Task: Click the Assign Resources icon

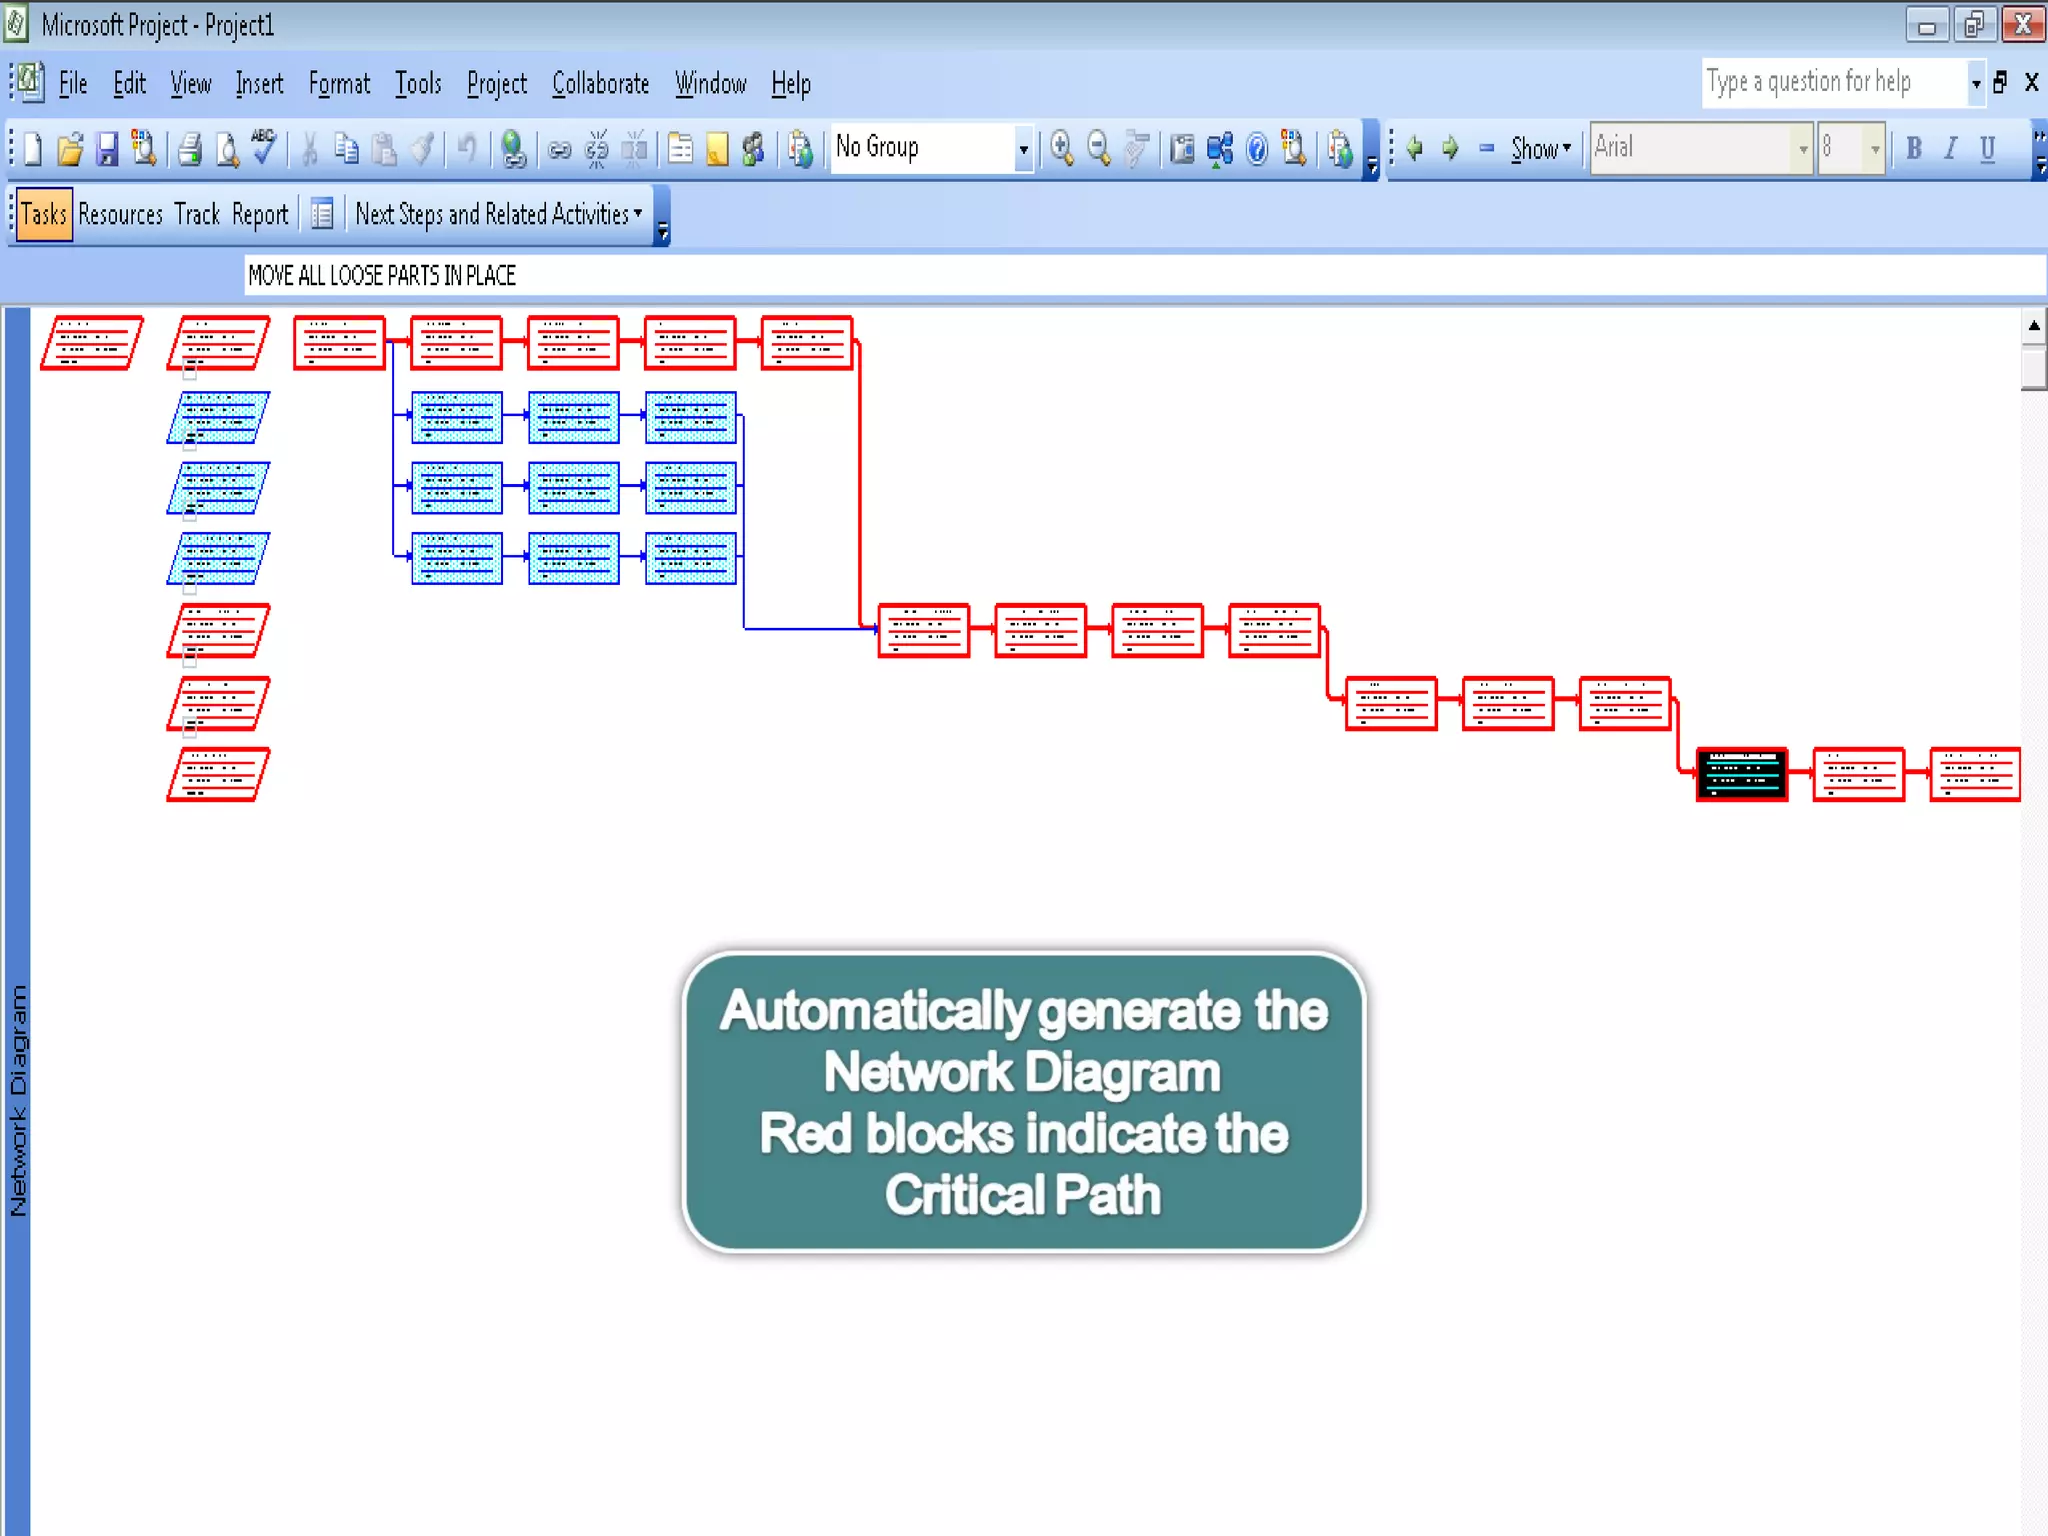Action: click(753, 149)
